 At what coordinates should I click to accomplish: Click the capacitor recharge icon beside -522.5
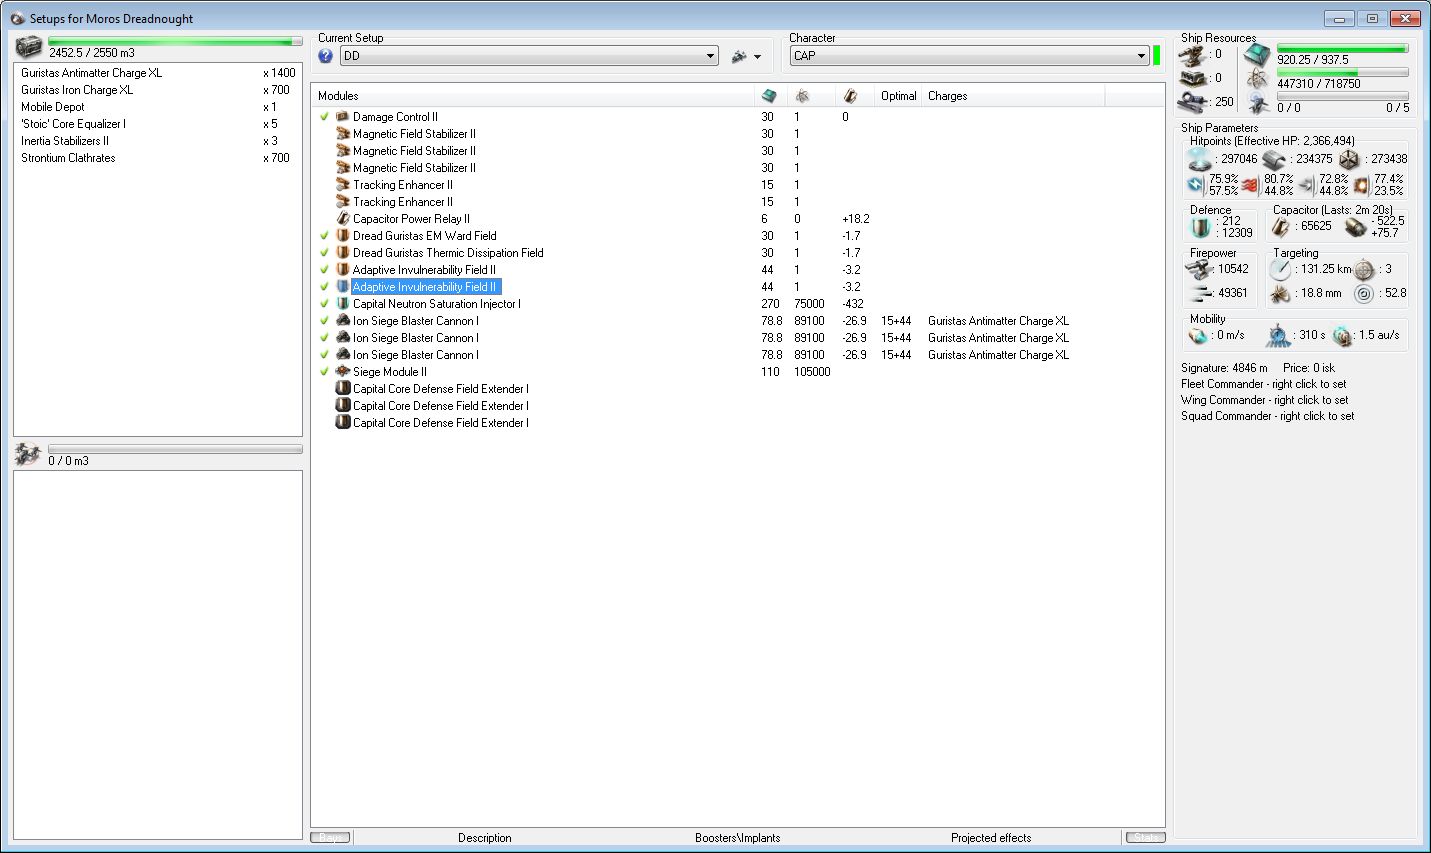(x=1355, y=227)
